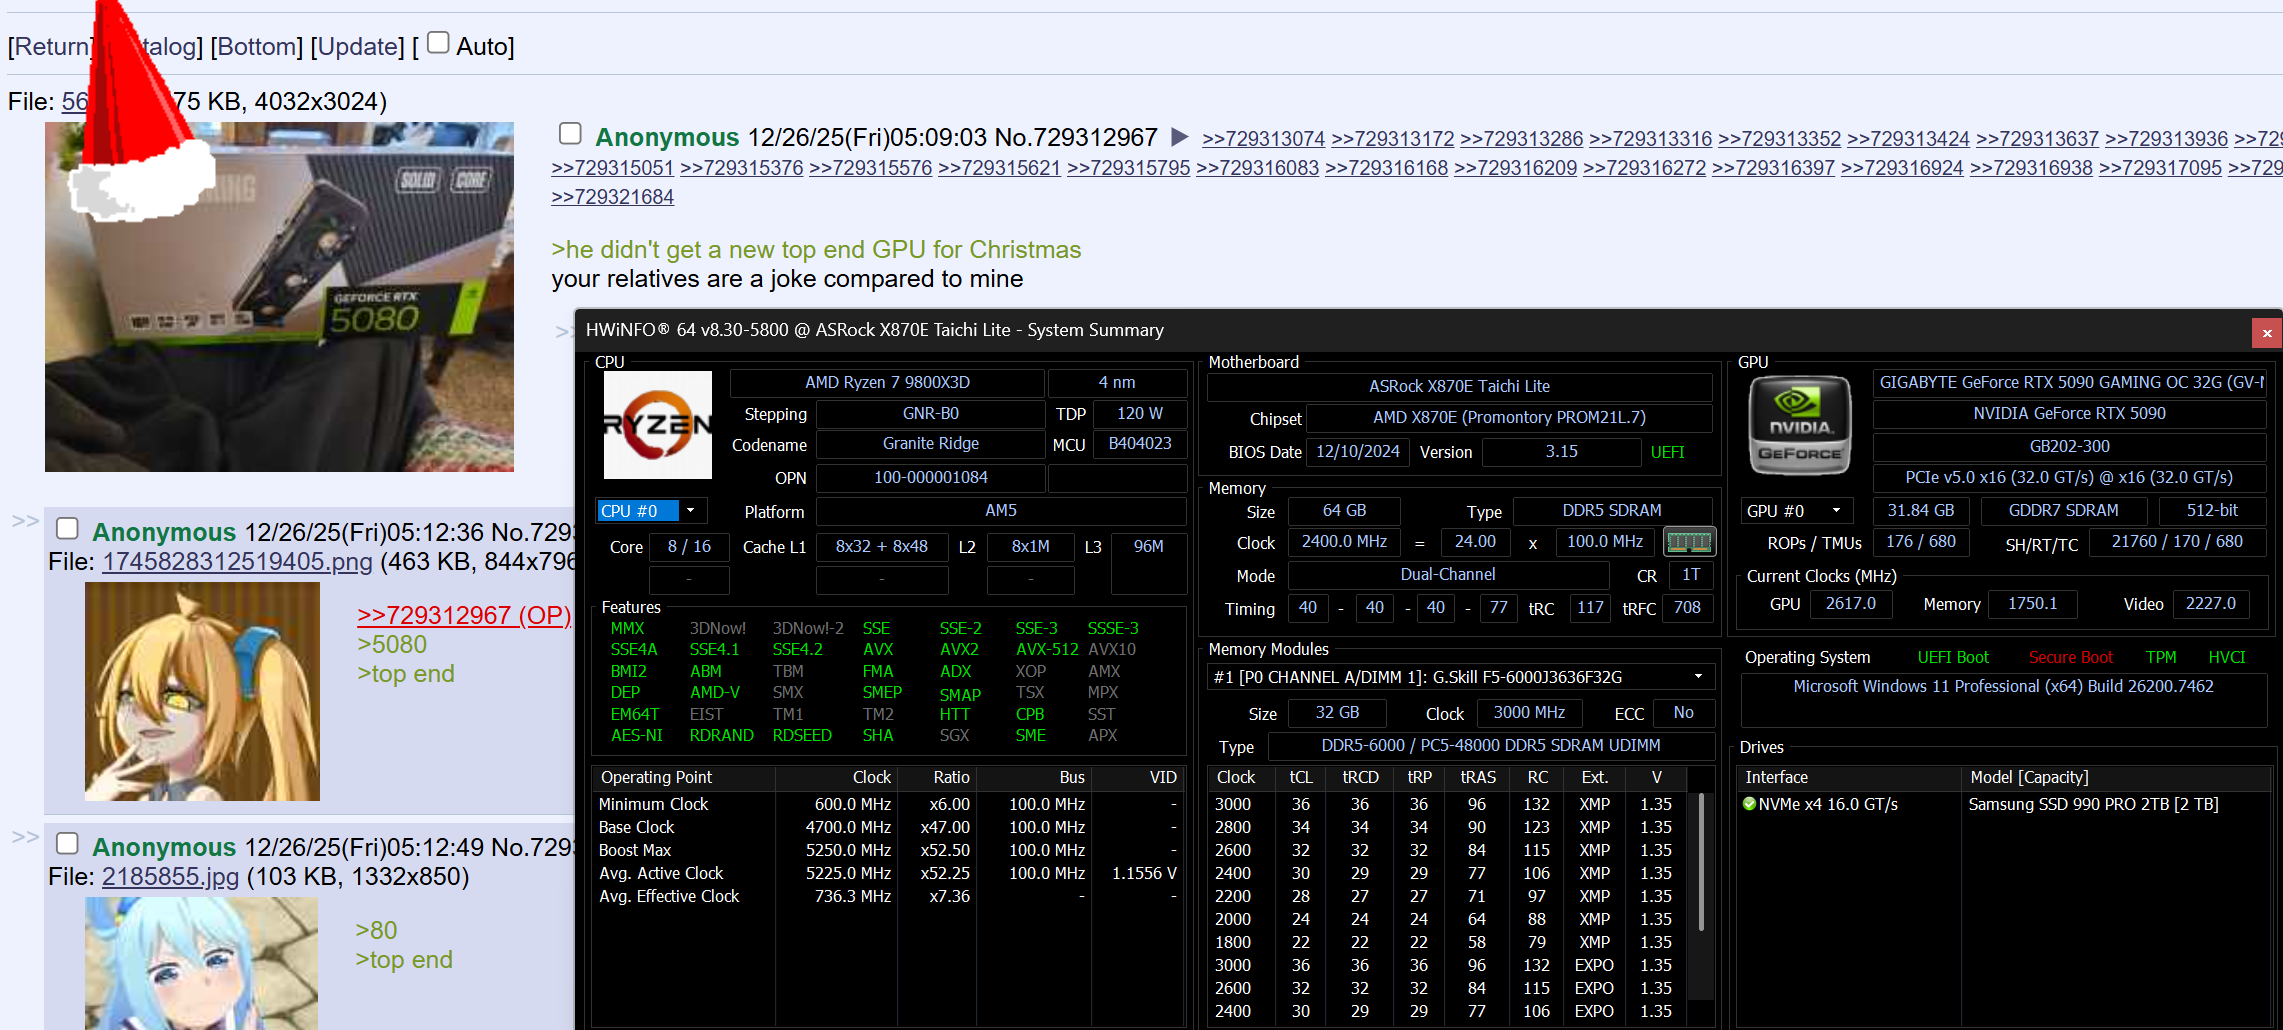The width and height of the screenshot is (2283, 1030).
Task: Open reply link >>729313074
Action: click(1263, 139)
